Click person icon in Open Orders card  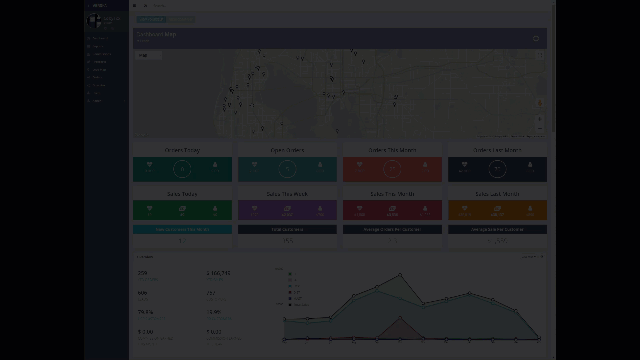pos(320,165)
